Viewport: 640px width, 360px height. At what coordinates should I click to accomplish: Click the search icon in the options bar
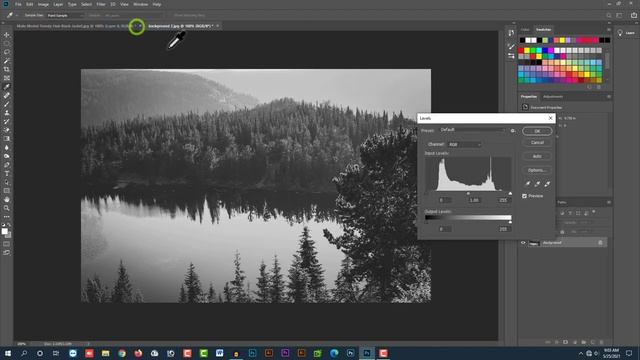click(609, 15)
